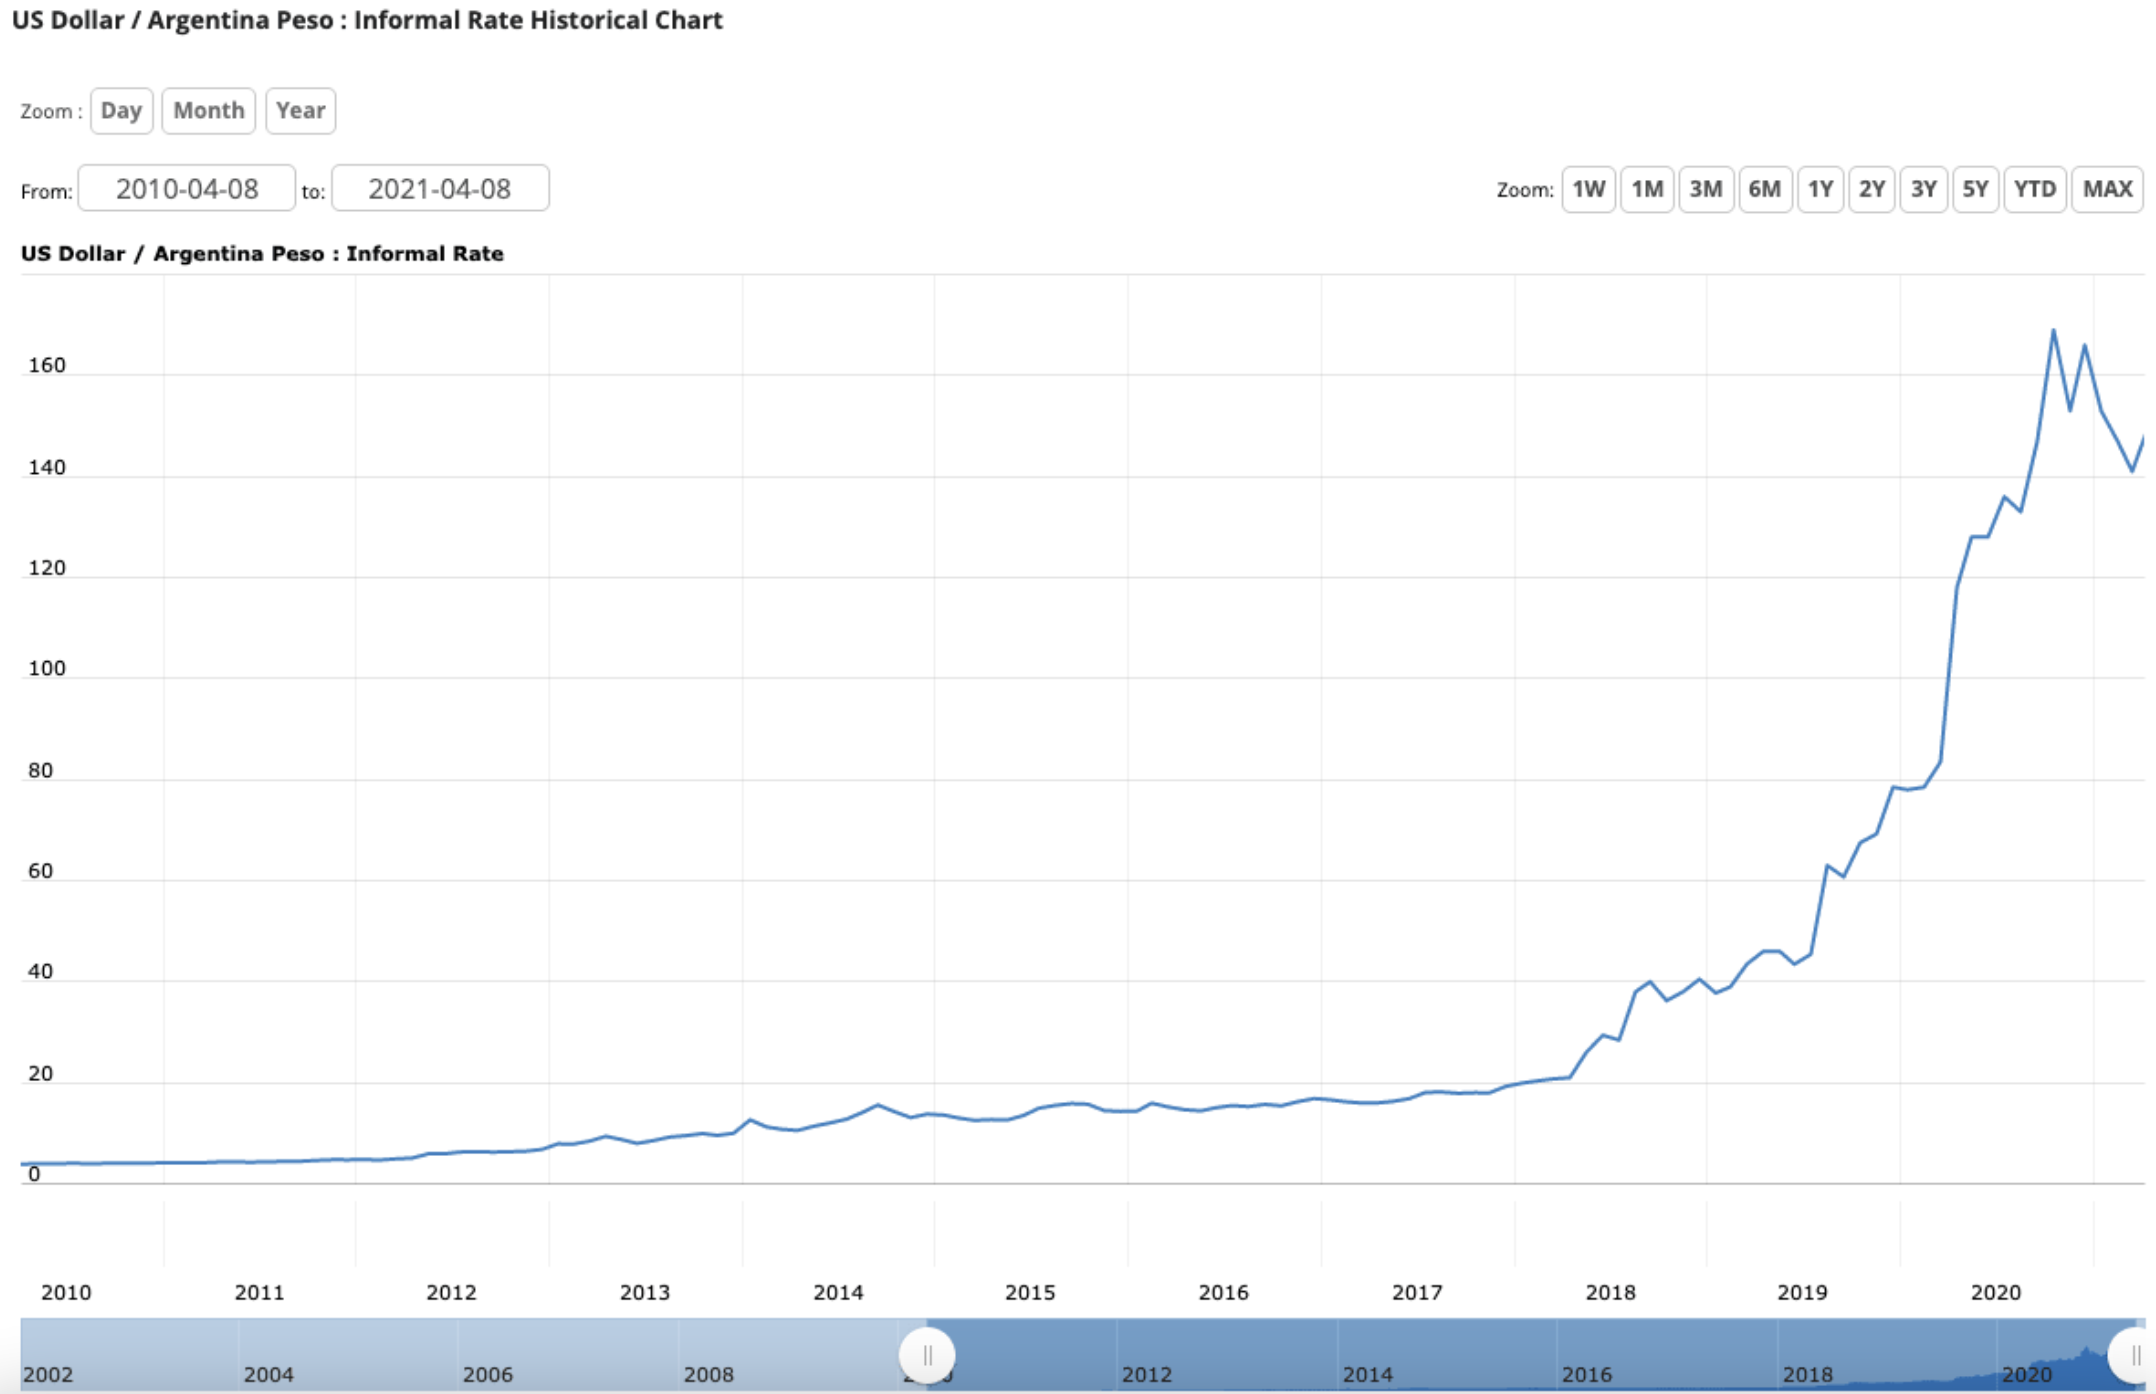
Task: Click the From date field
Action: 187,189
